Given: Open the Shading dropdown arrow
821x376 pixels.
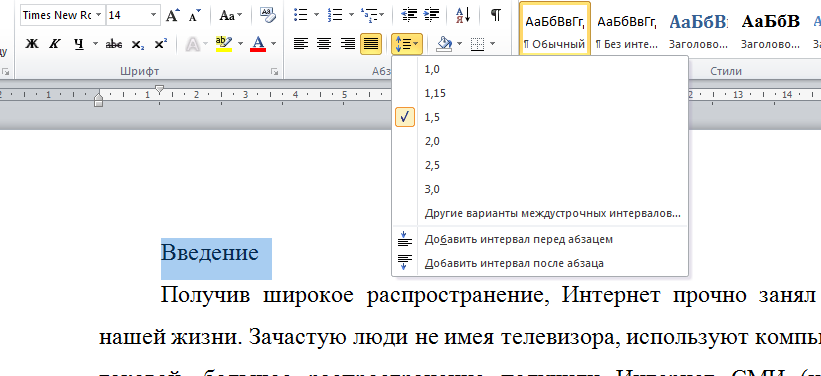Looking at the screenshot, I should tap(460, 44).
